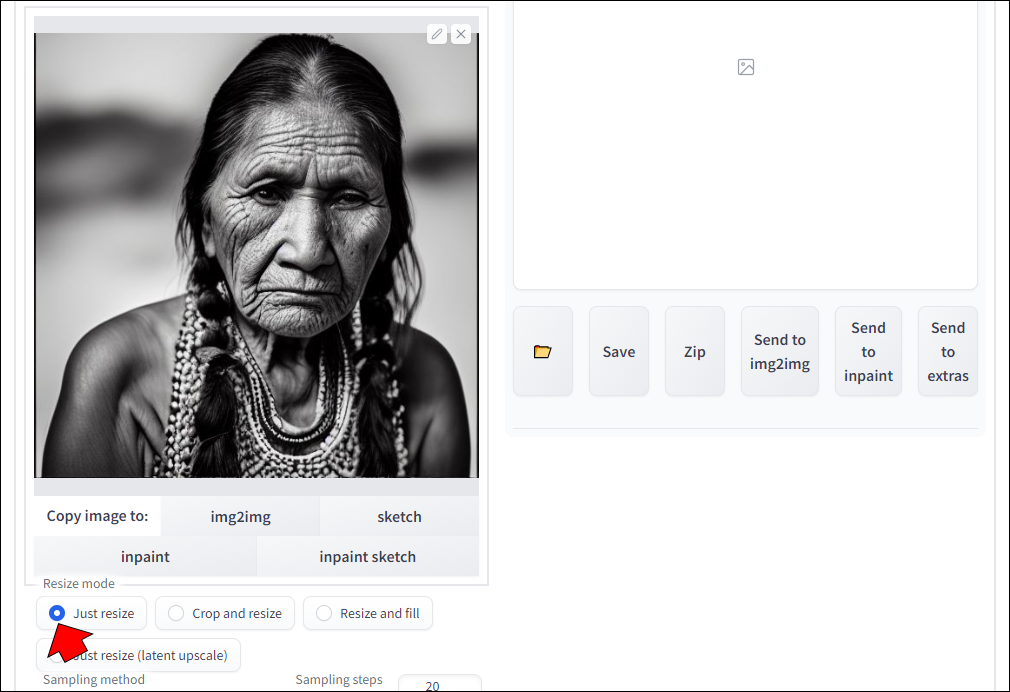This screenshot has height=692, width=1010.
Task: Select Crop and resize radio option
Action: pyautogui.click(x=225, y=613)
